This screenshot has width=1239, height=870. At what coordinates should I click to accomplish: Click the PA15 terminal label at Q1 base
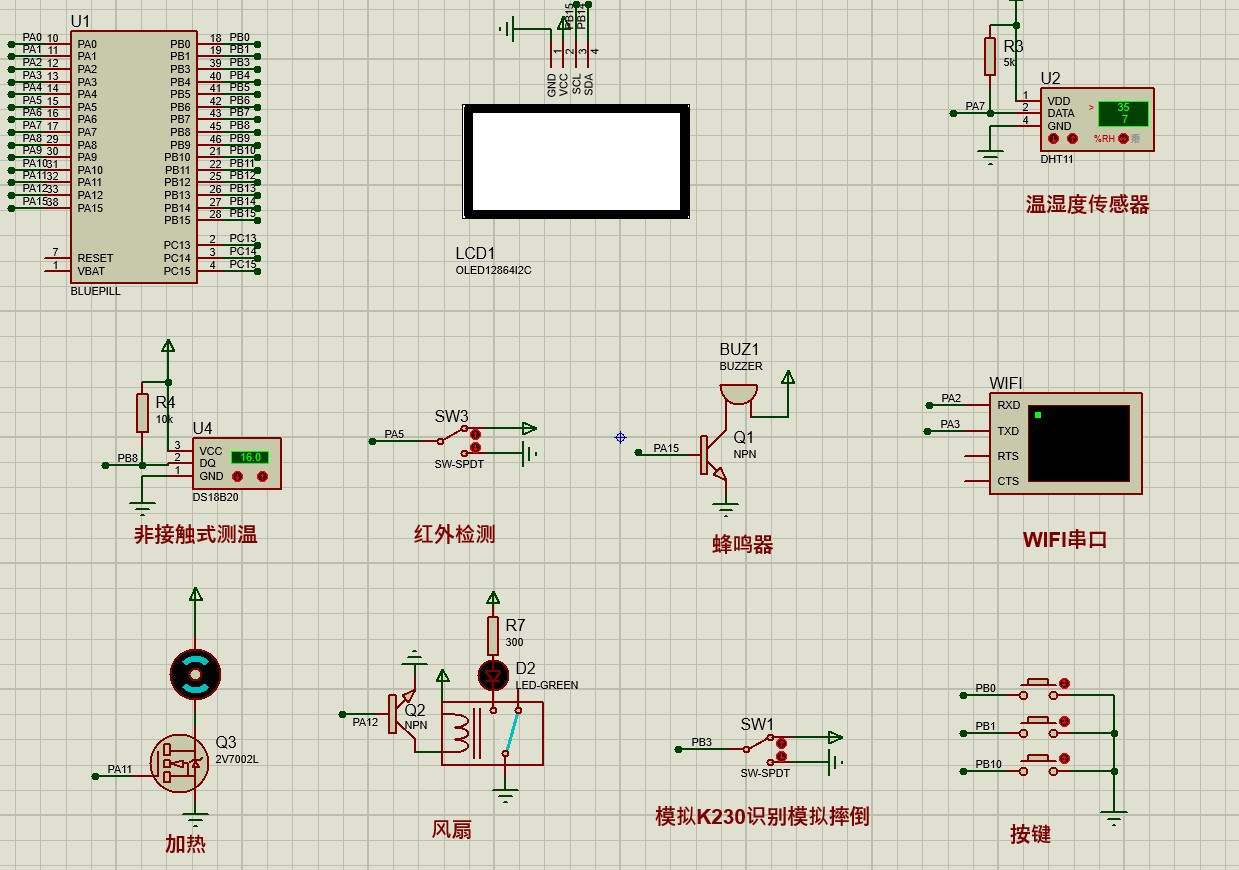(x=666, y=448)
